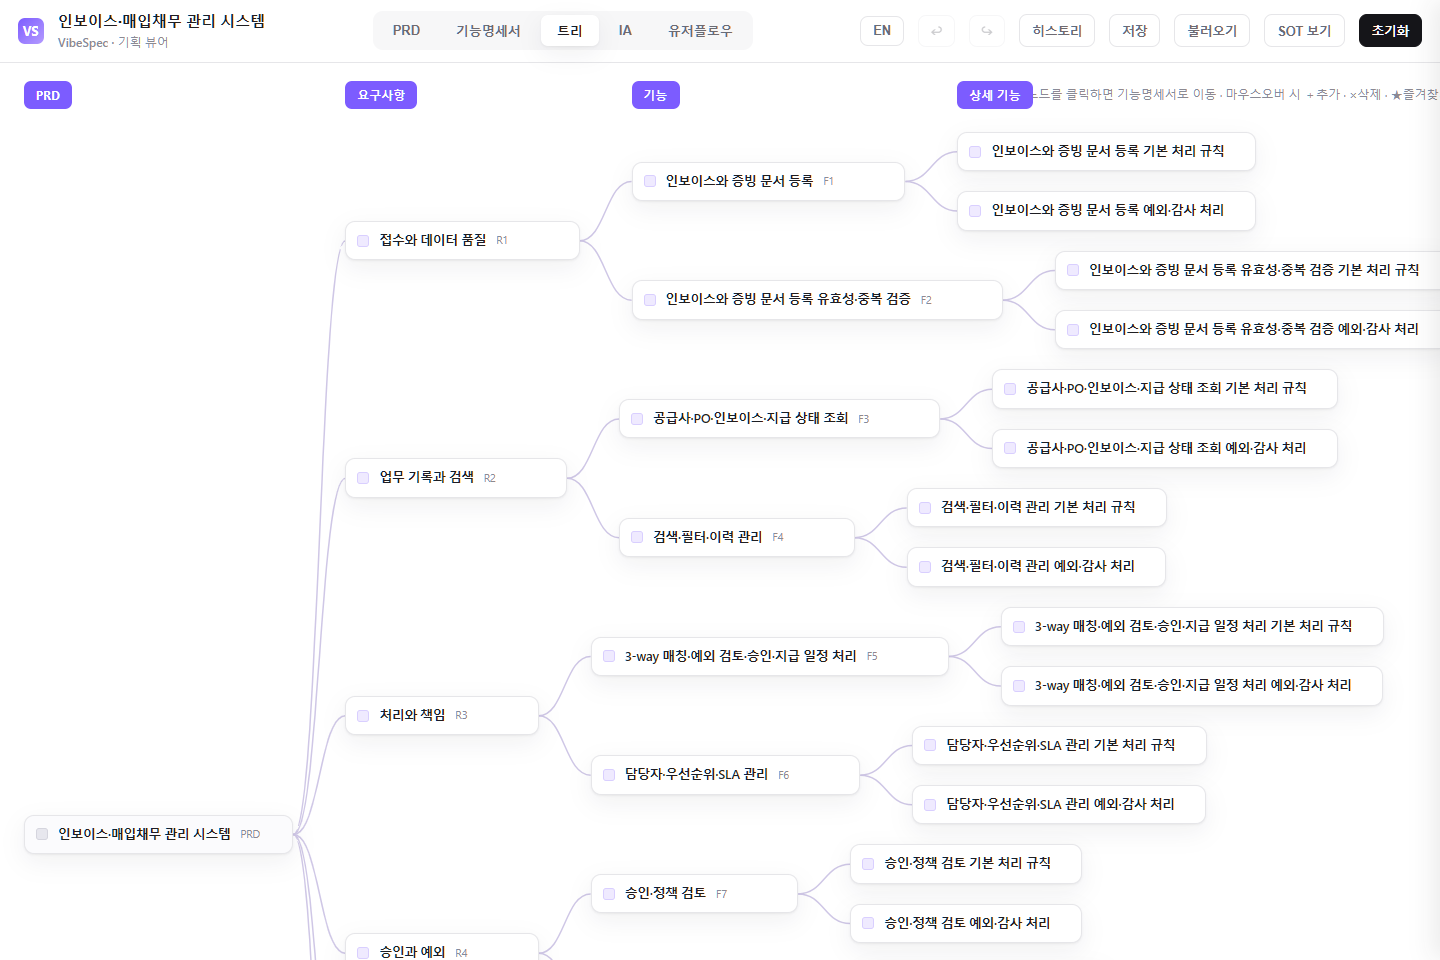Toggle checkbox of 3-way 매칭 F5 node

[x=609, y=656]
